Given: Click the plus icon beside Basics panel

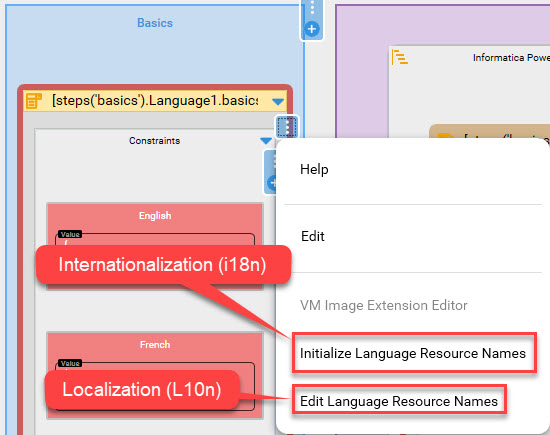Looking at the screenshot, I should [312, 29].
